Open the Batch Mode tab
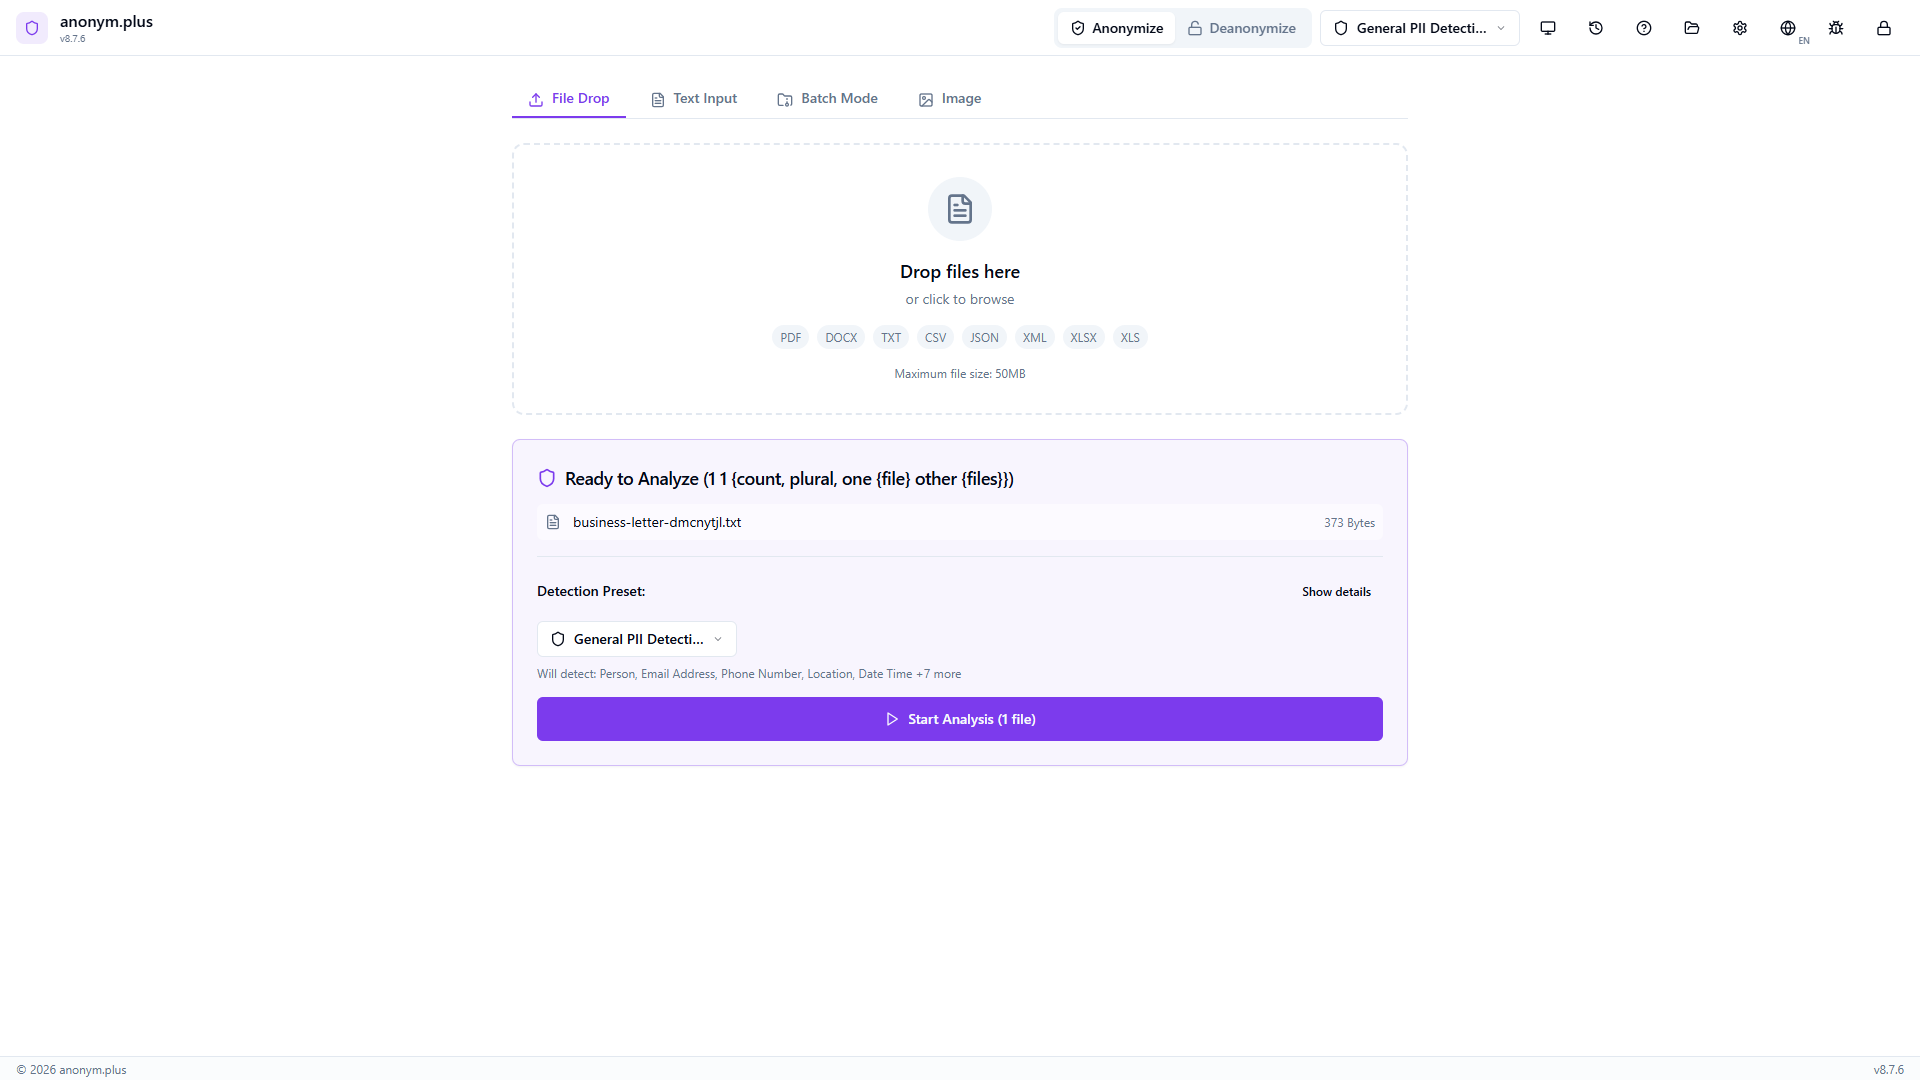The image size is (1920, 1080). click(828, 99)
